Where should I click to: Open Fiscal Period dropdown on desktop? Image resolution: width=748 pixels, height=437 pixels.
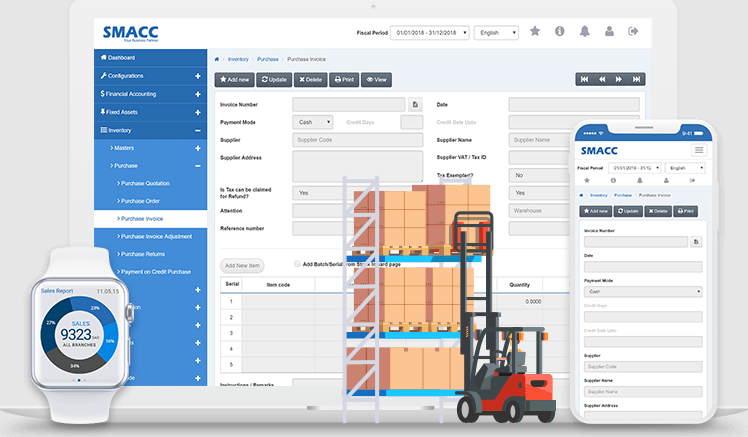tap(429, 32)
